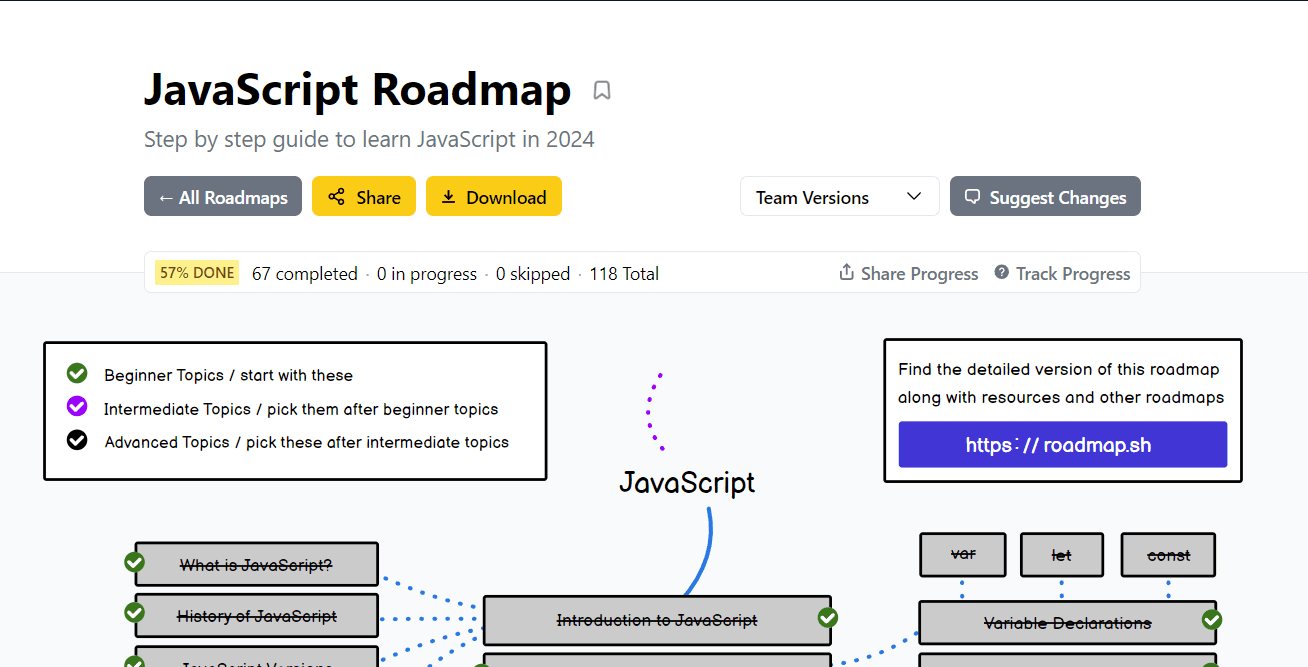
Task: Expand the Team Versions chevron
Action: 913,196
